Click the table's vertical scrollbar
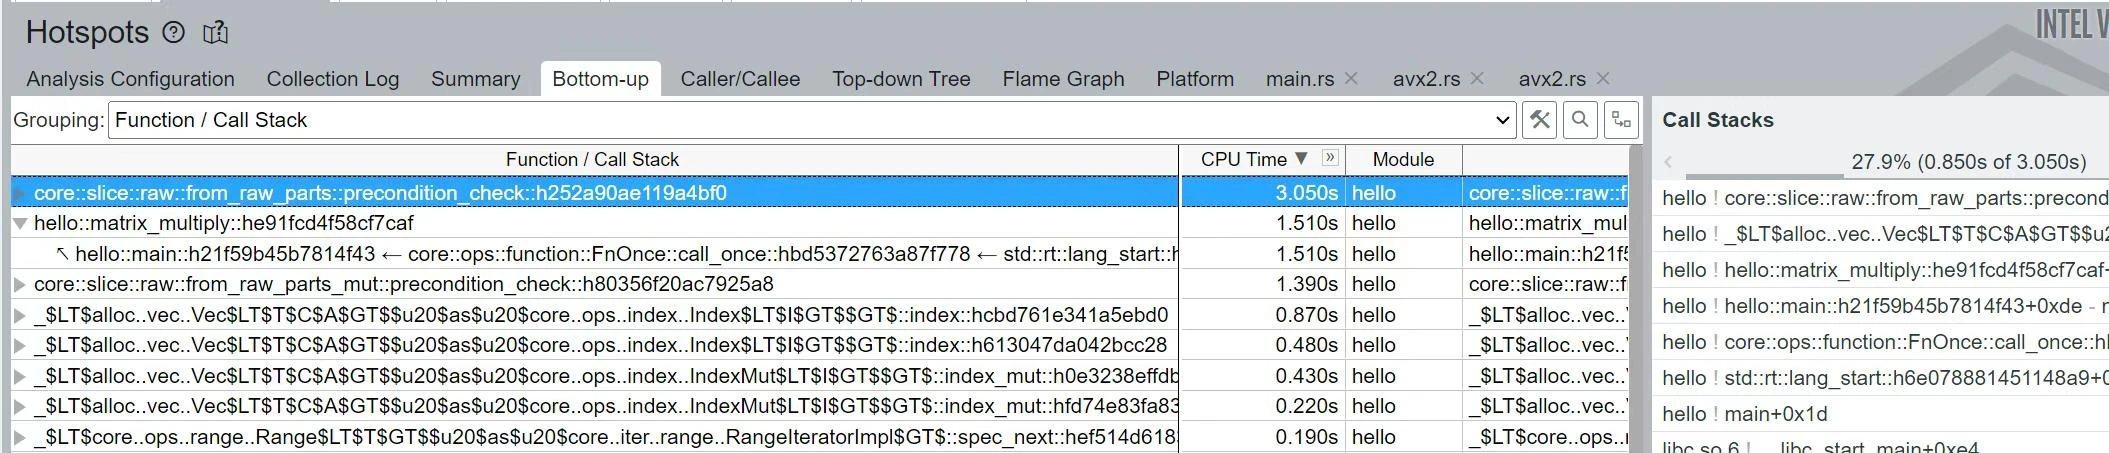2109x453 pixels. point(1636,300)
